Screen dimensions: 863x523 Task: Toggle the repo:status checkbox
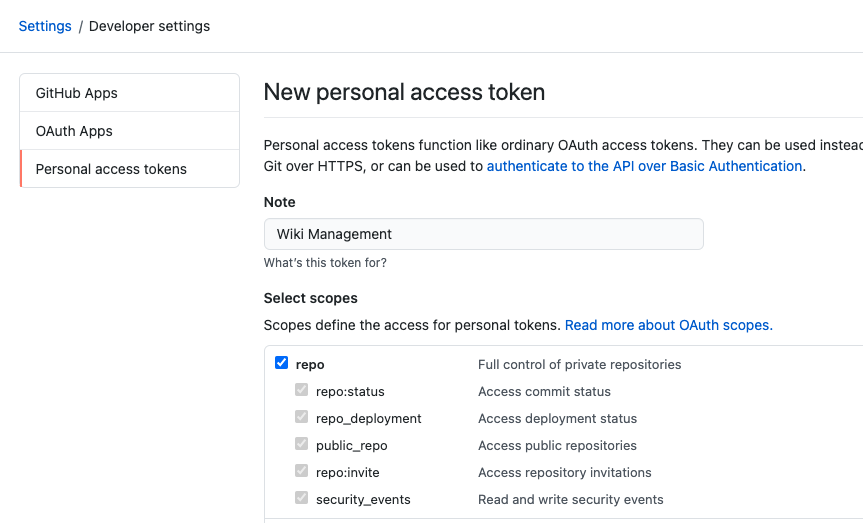(x=301, y=391)
